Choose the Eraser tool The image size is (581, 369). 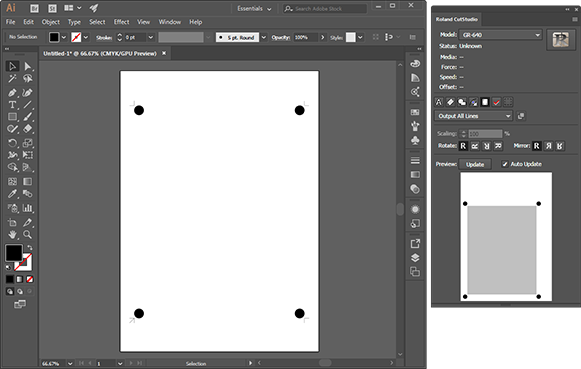[x=27, y=129]
